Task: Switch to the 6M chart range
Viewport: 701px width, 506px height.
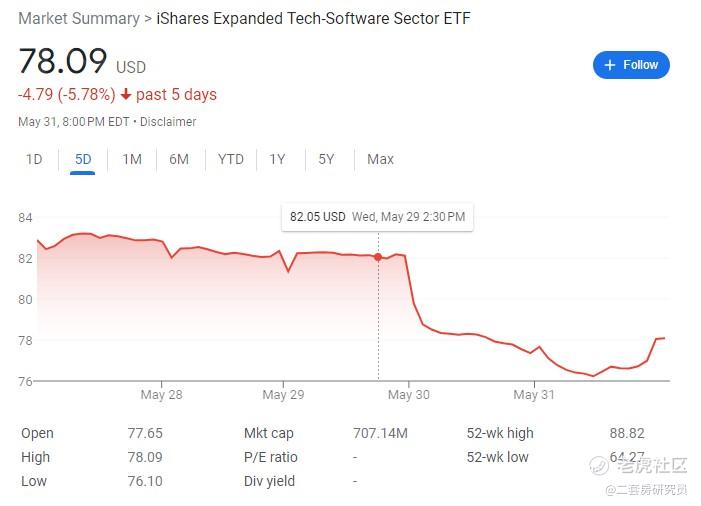Action: (x=179, y=159)
